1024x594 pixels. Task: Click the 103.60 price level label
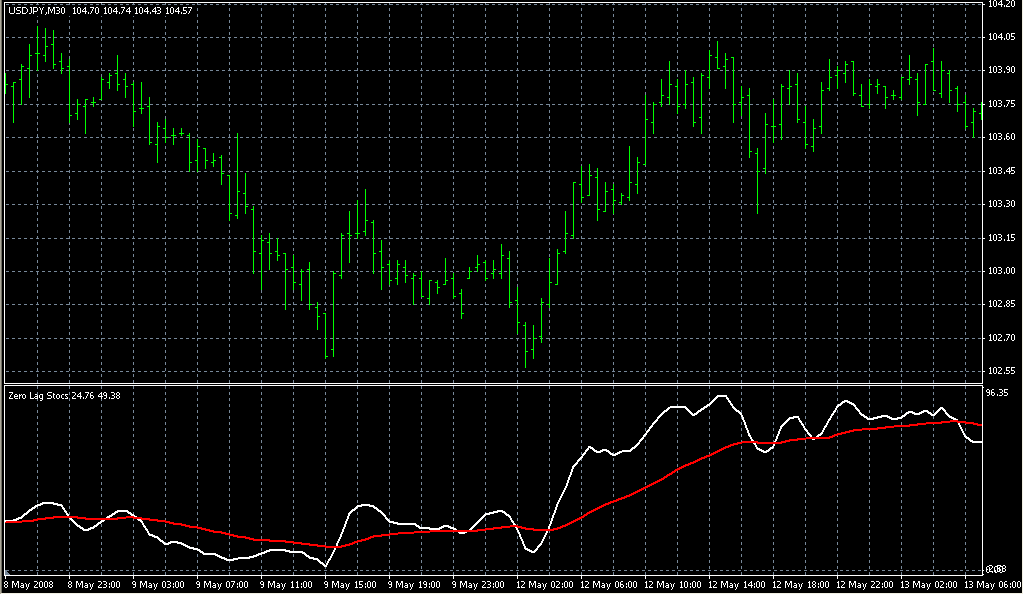1002,137
